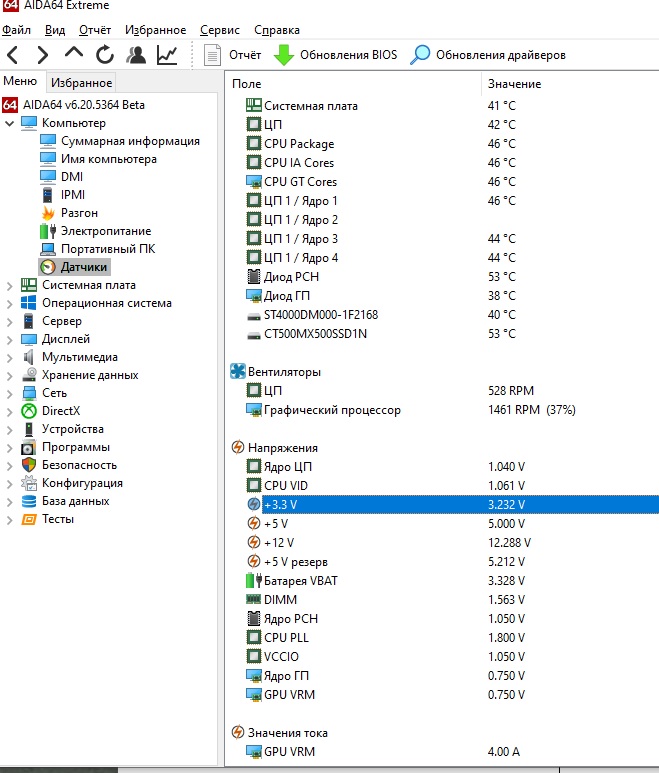
Task: Collapse the Компьютер tree node
Action: 9,123
